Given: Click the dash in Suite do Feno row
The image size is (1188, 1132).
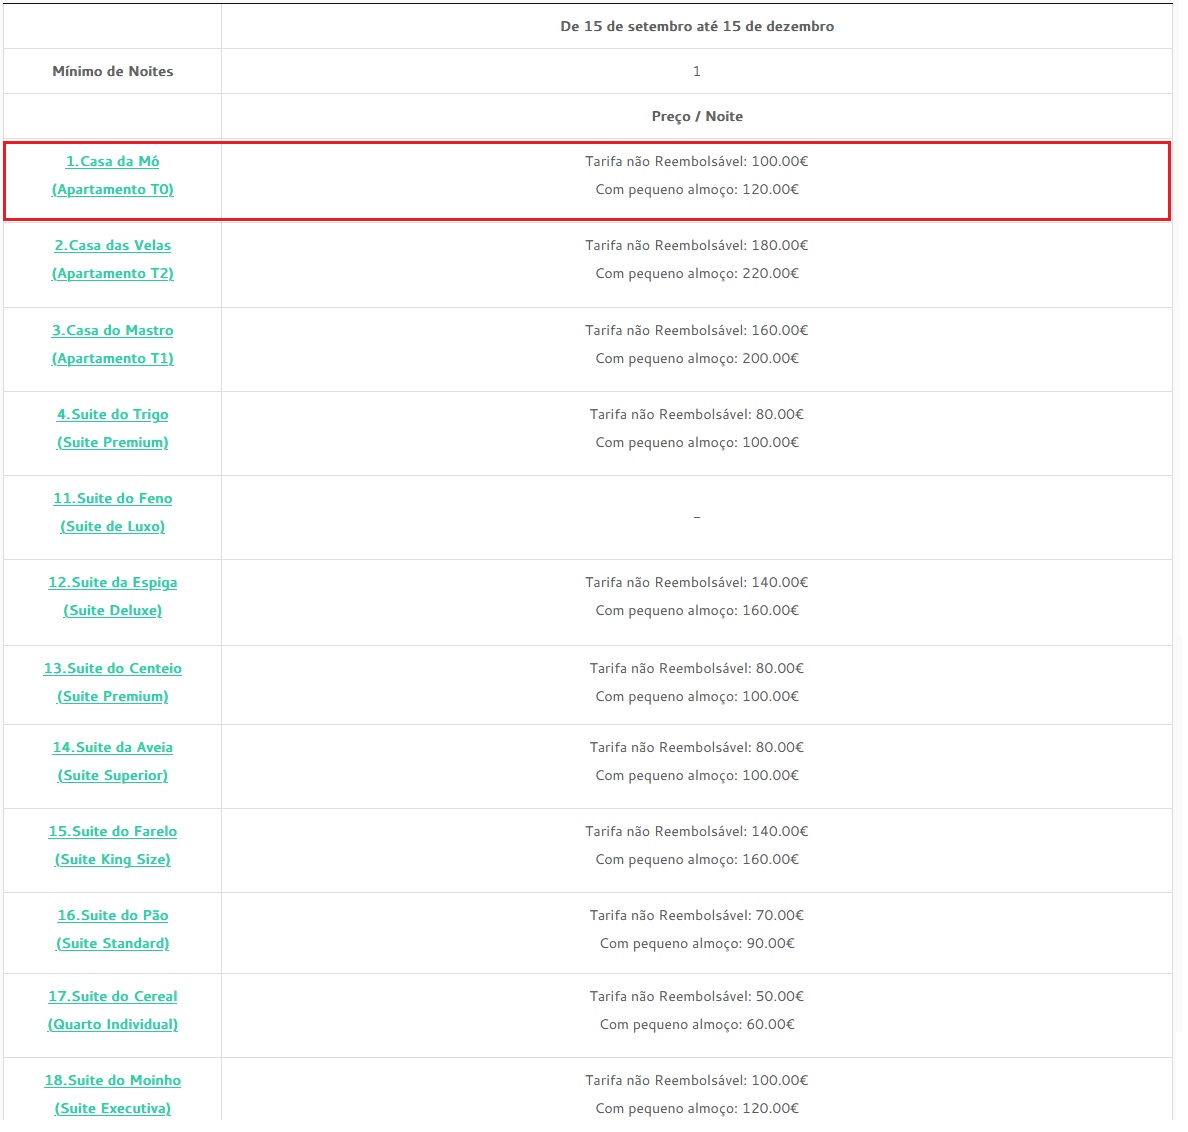Looking at the screenshot, I should click(x=697, y=517).
